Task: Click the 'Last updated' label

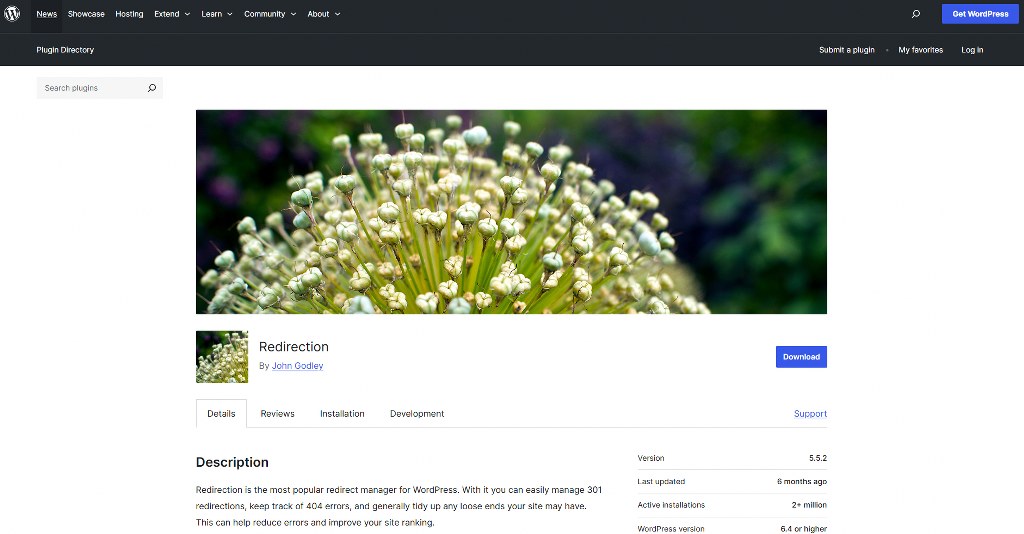Action: click(661, 482)
